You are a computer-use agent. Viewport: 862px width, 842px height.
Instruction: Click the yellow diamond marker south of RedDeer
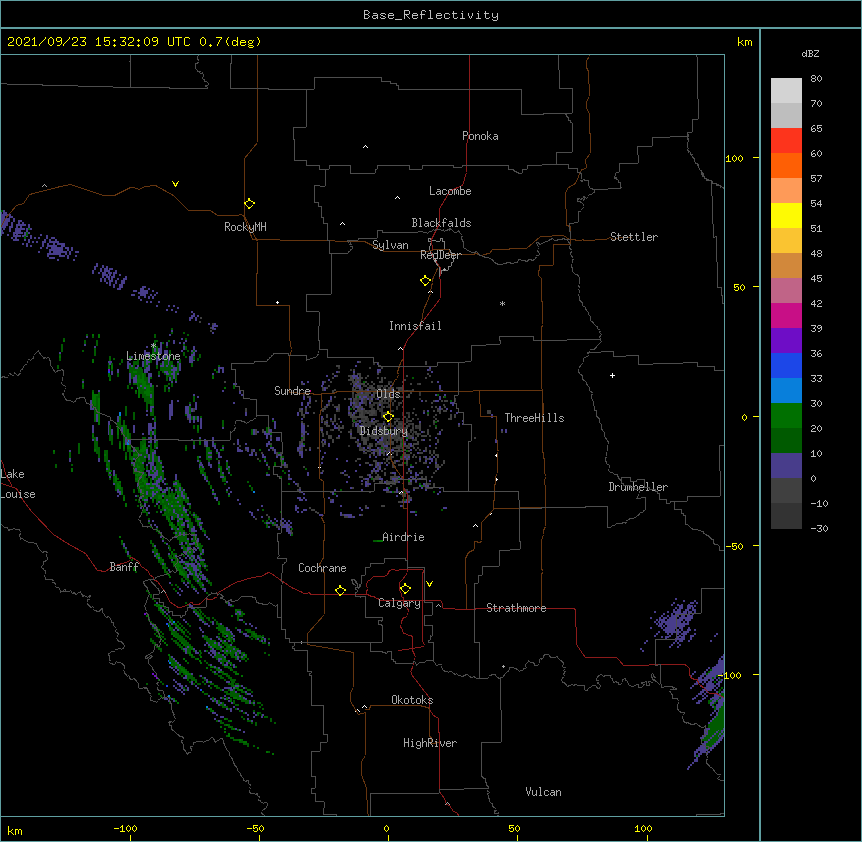point(426,281)
